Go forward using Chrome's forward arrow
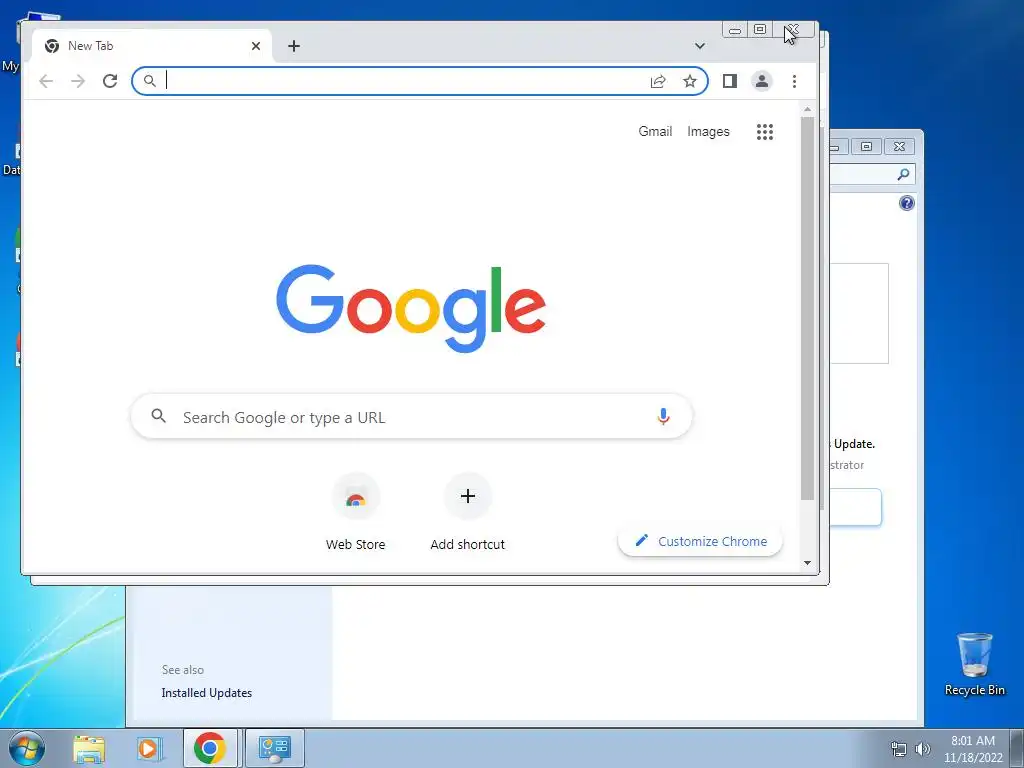 [x=78, y=81]
